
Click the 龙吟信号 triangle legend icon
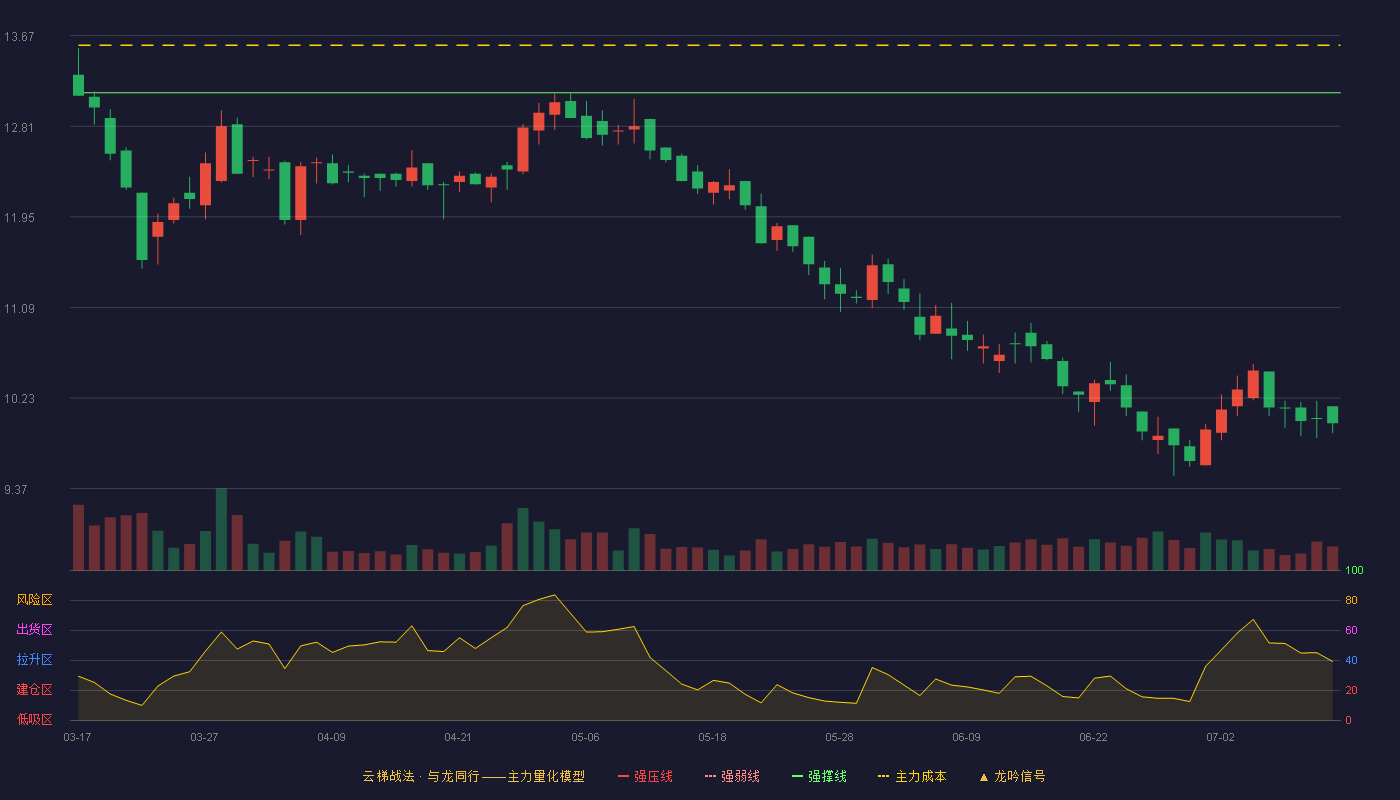pos(984,776)
